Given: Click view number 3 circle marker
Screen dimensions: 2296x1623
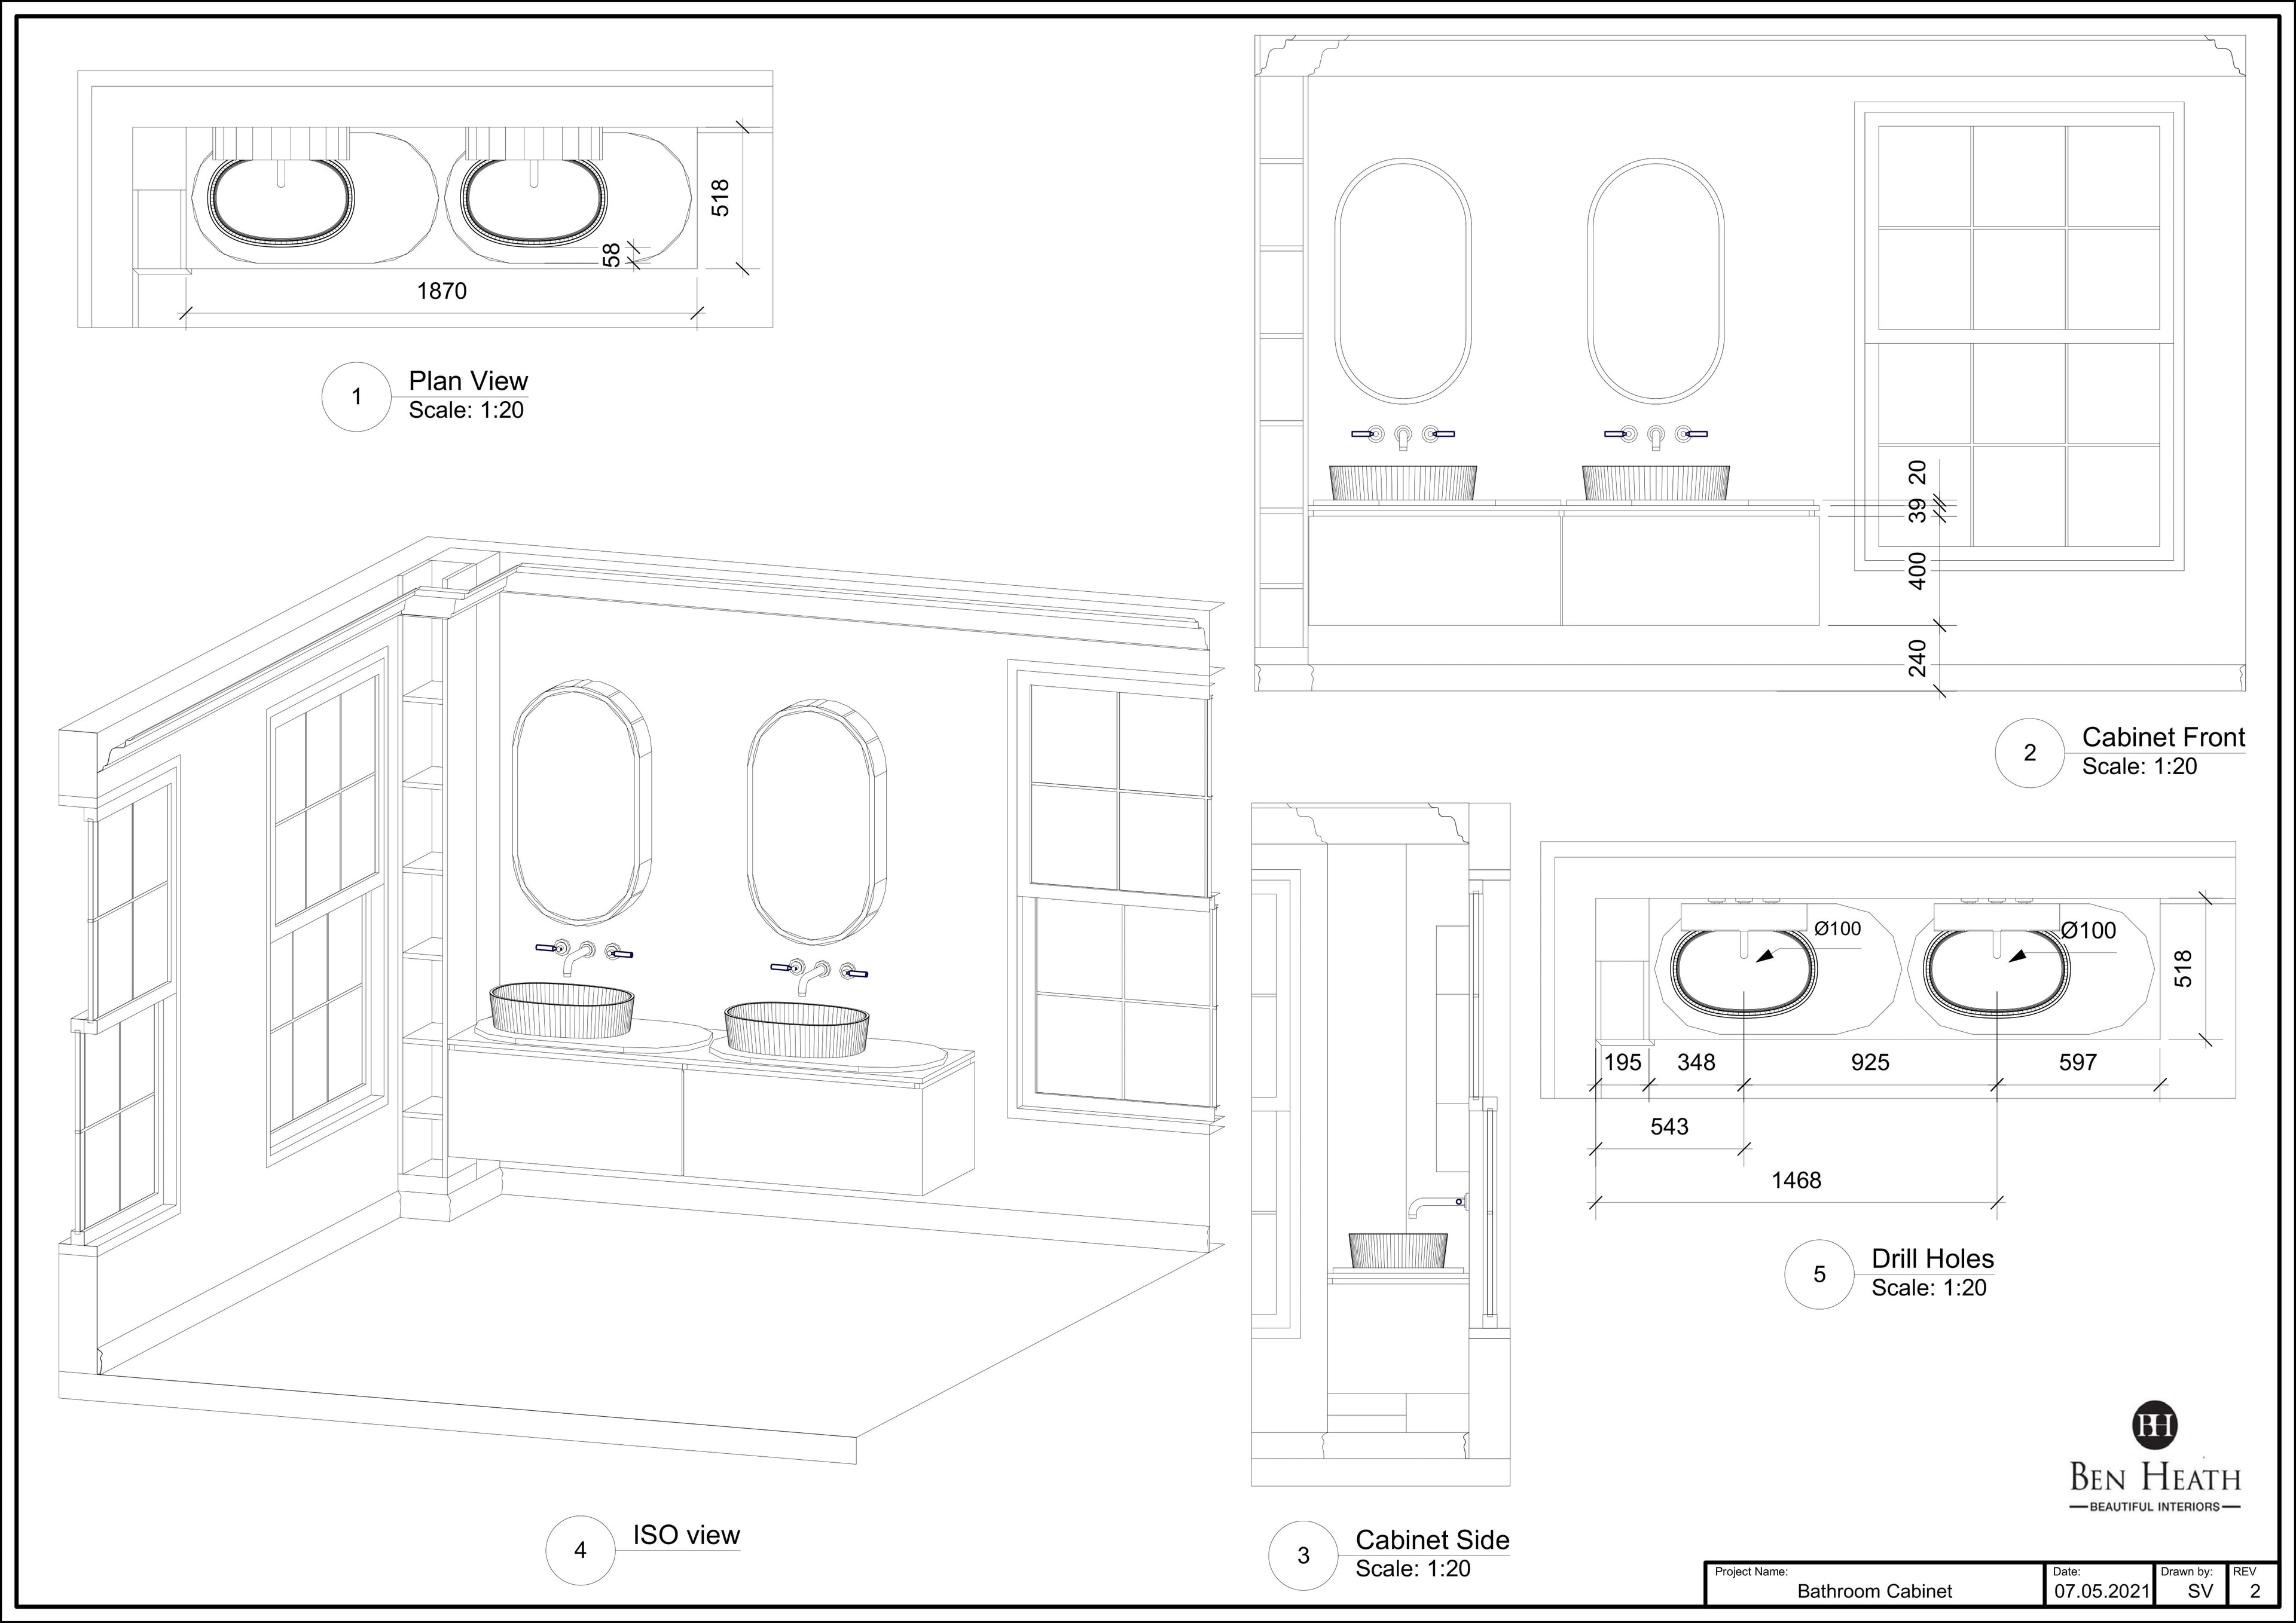Looking at the screenshot, I should coord(1302,1555).
